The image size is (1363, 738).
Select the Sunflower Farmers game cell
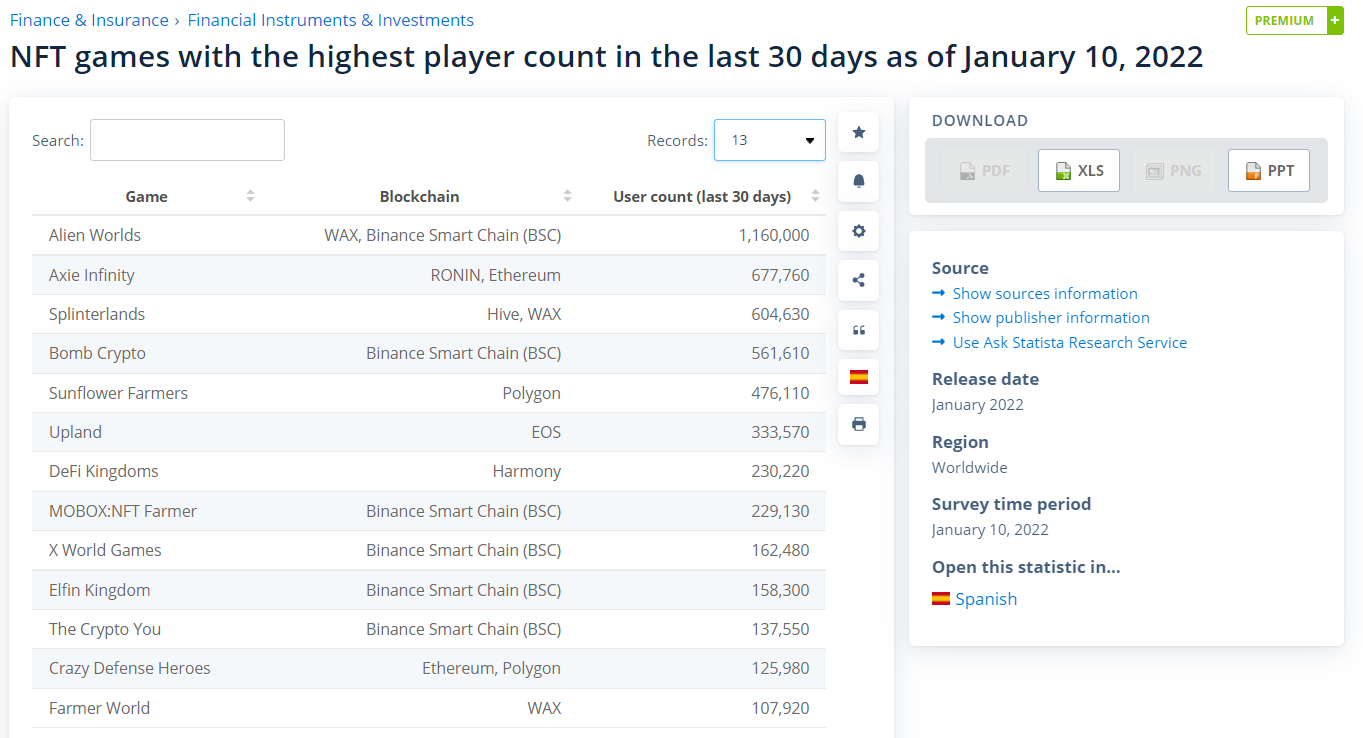click(x=118, y=393)
